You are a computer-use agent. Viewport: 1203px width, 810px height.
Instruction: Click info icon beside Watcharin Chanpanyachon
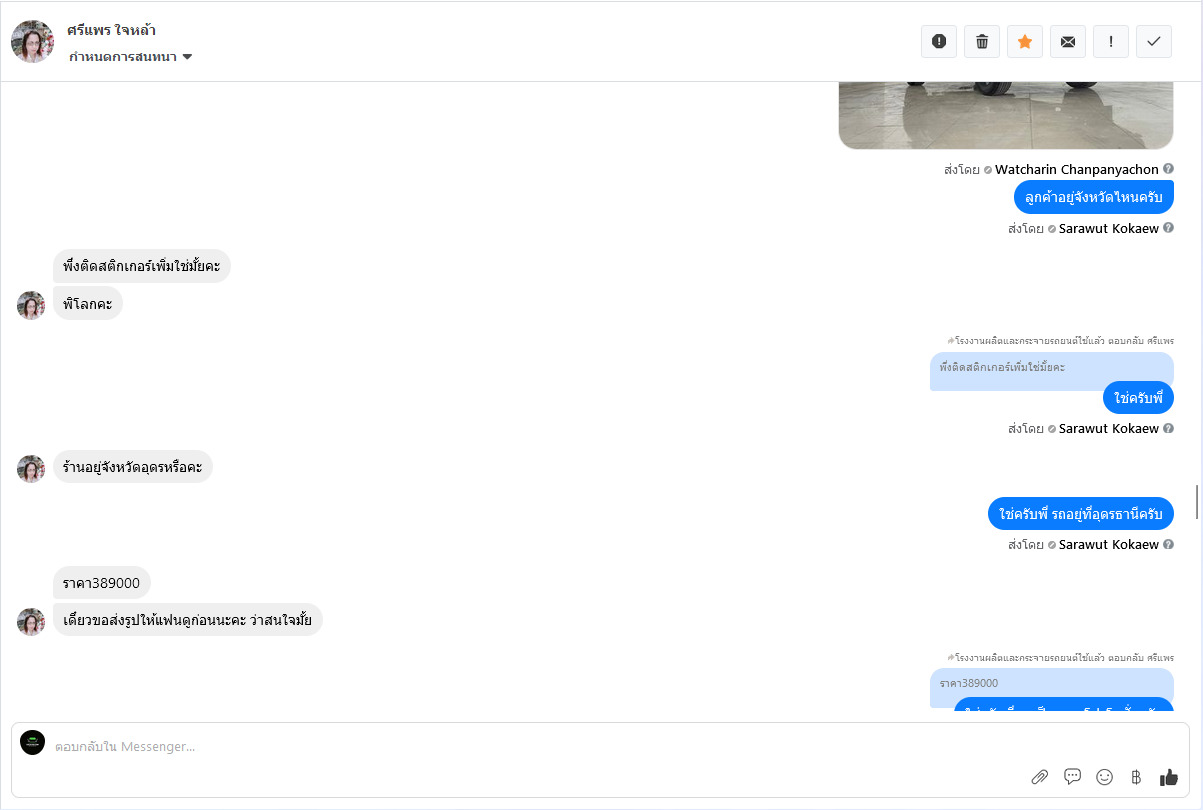pos(1168,169)
